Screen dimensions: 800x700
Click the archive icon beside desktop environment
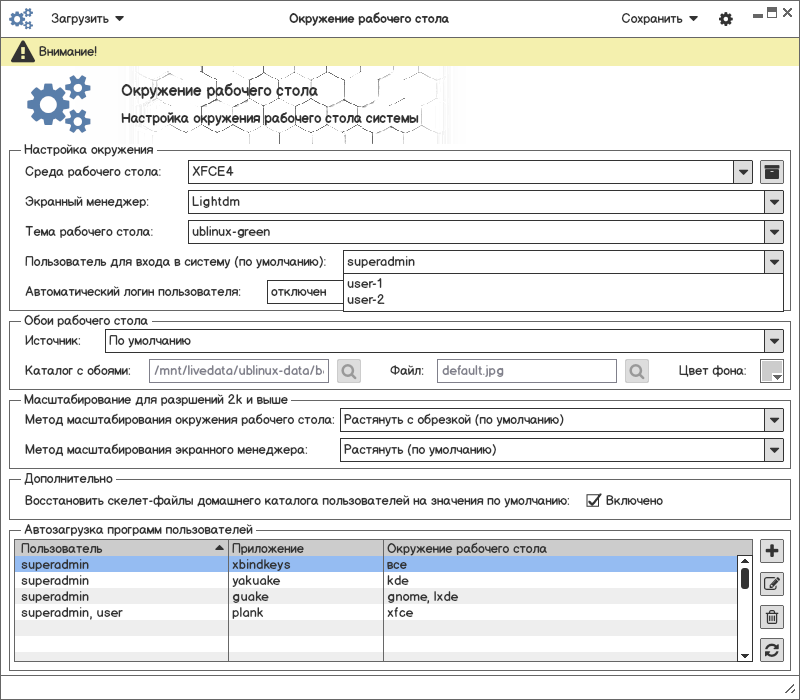[771, 172]
